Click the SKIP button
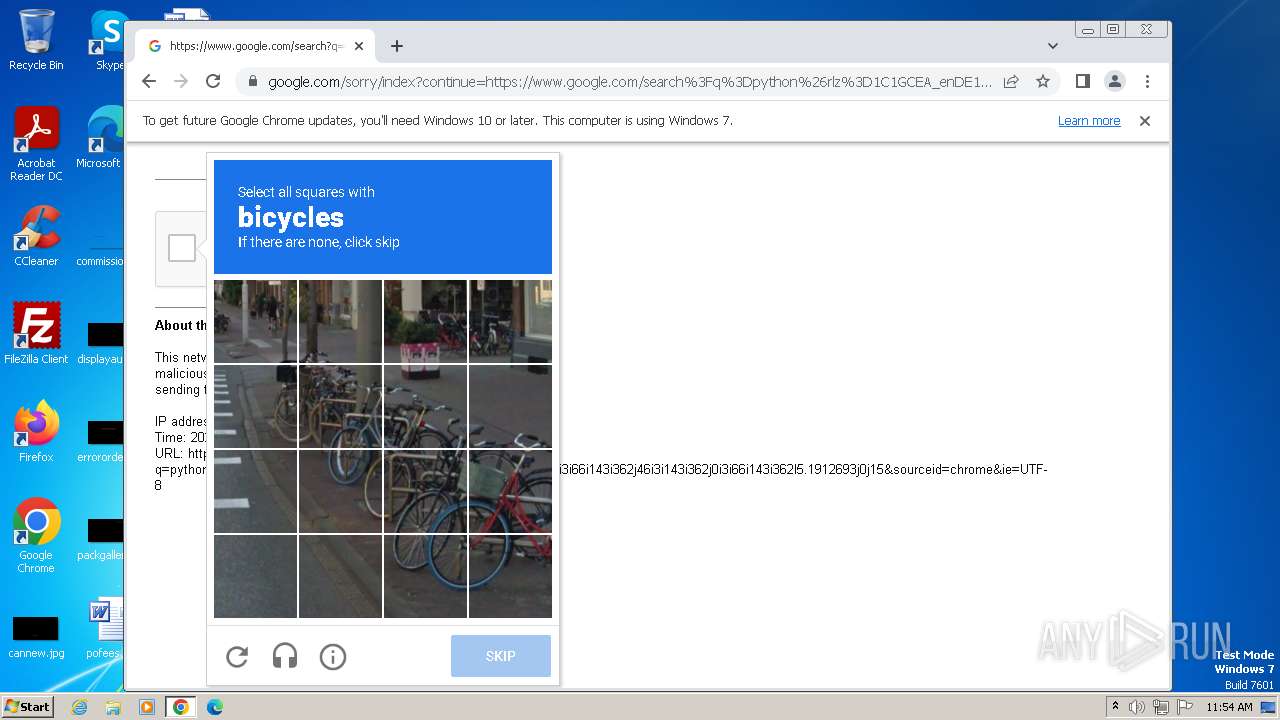This screenshot has height=720, width=1280. [501, 656]
